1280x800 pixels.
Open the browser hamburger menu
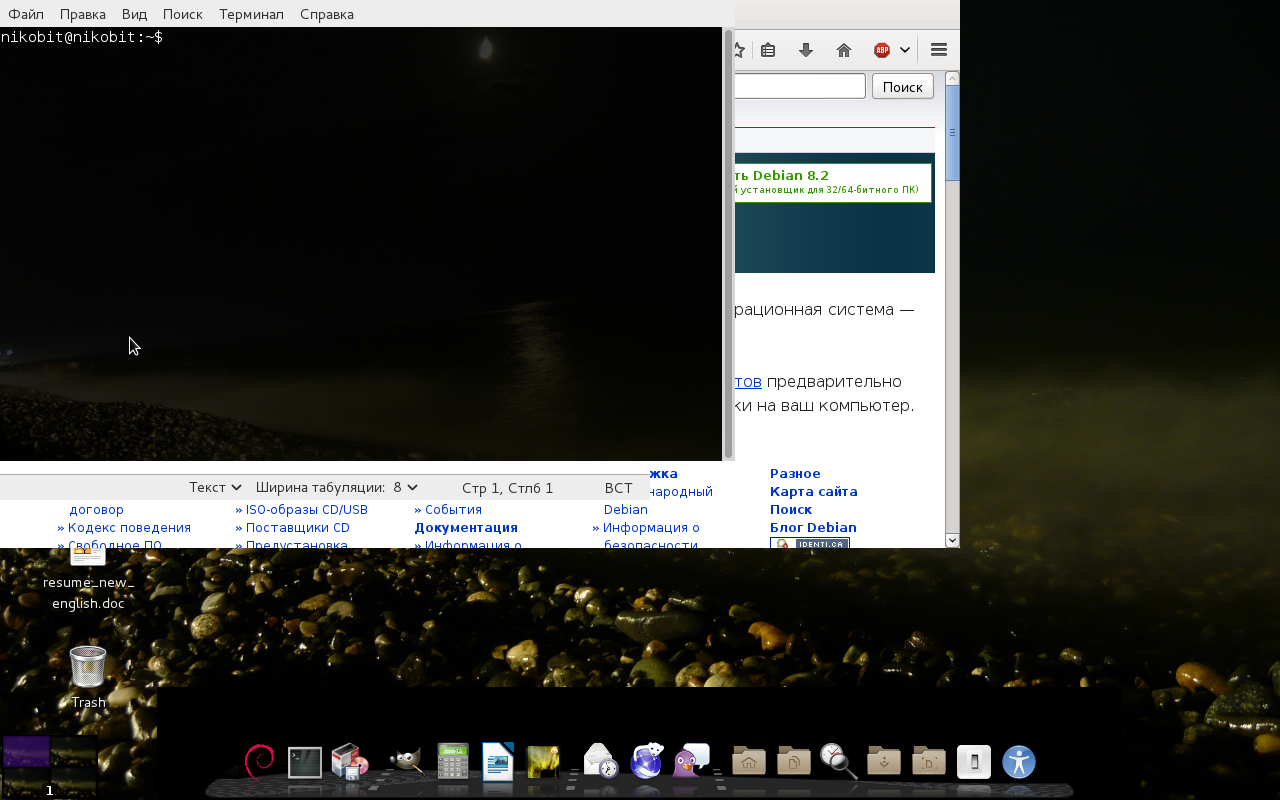(x=938, y=50)
